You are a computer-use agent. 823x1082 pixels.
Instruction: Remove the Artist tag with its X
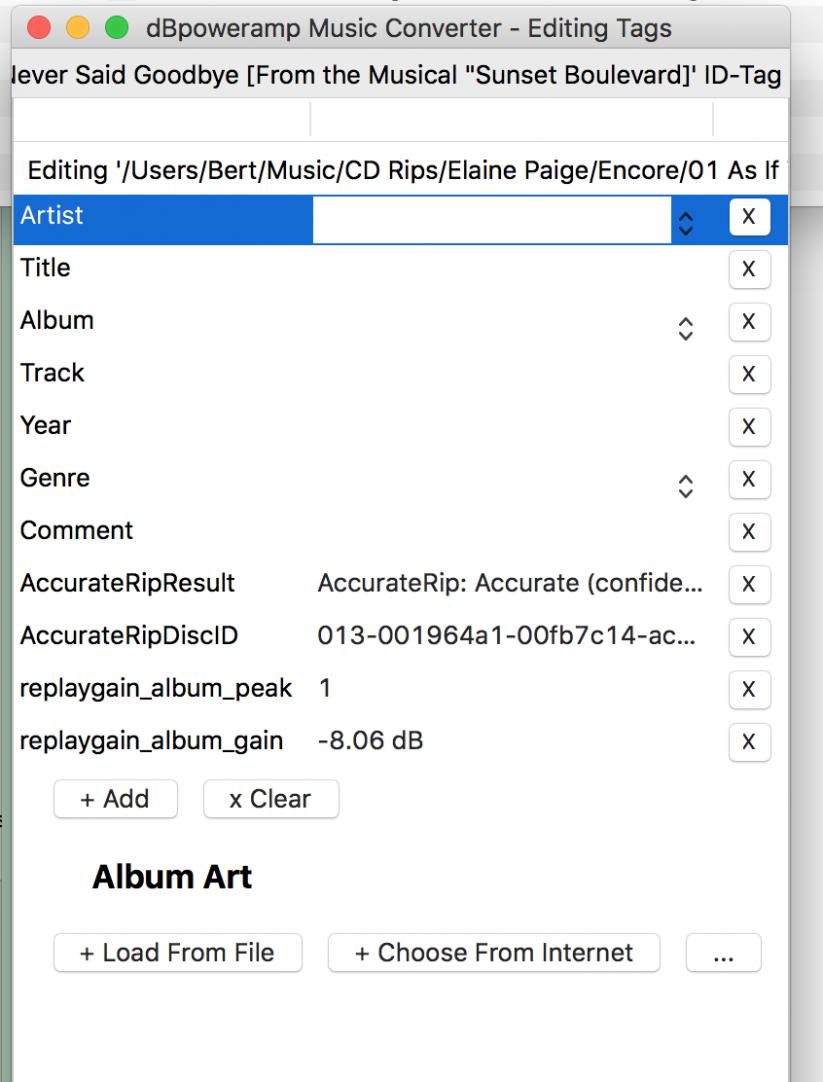(x=749, y=217)
